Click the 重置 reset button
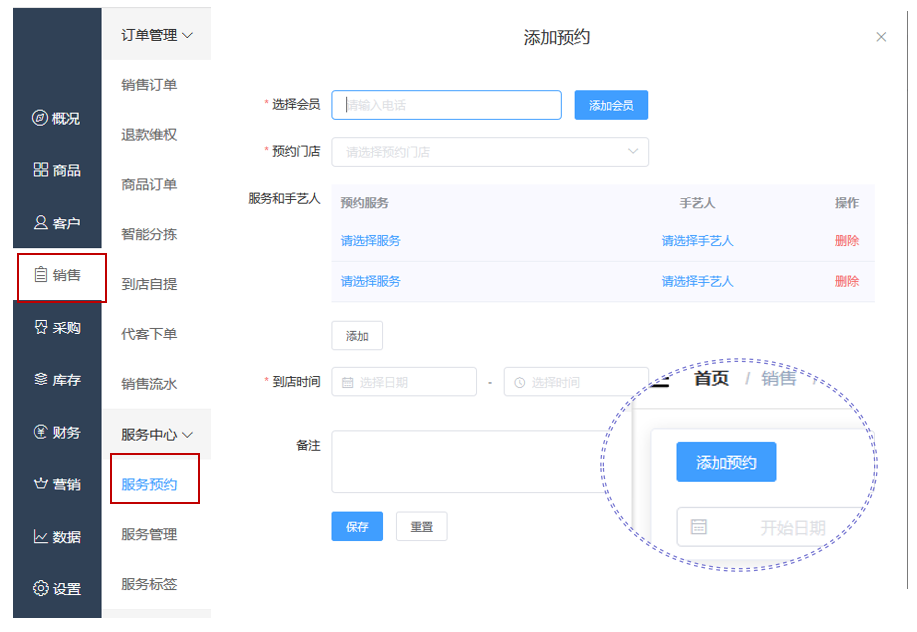Screen dimensions: 917x632 point(422,526)
